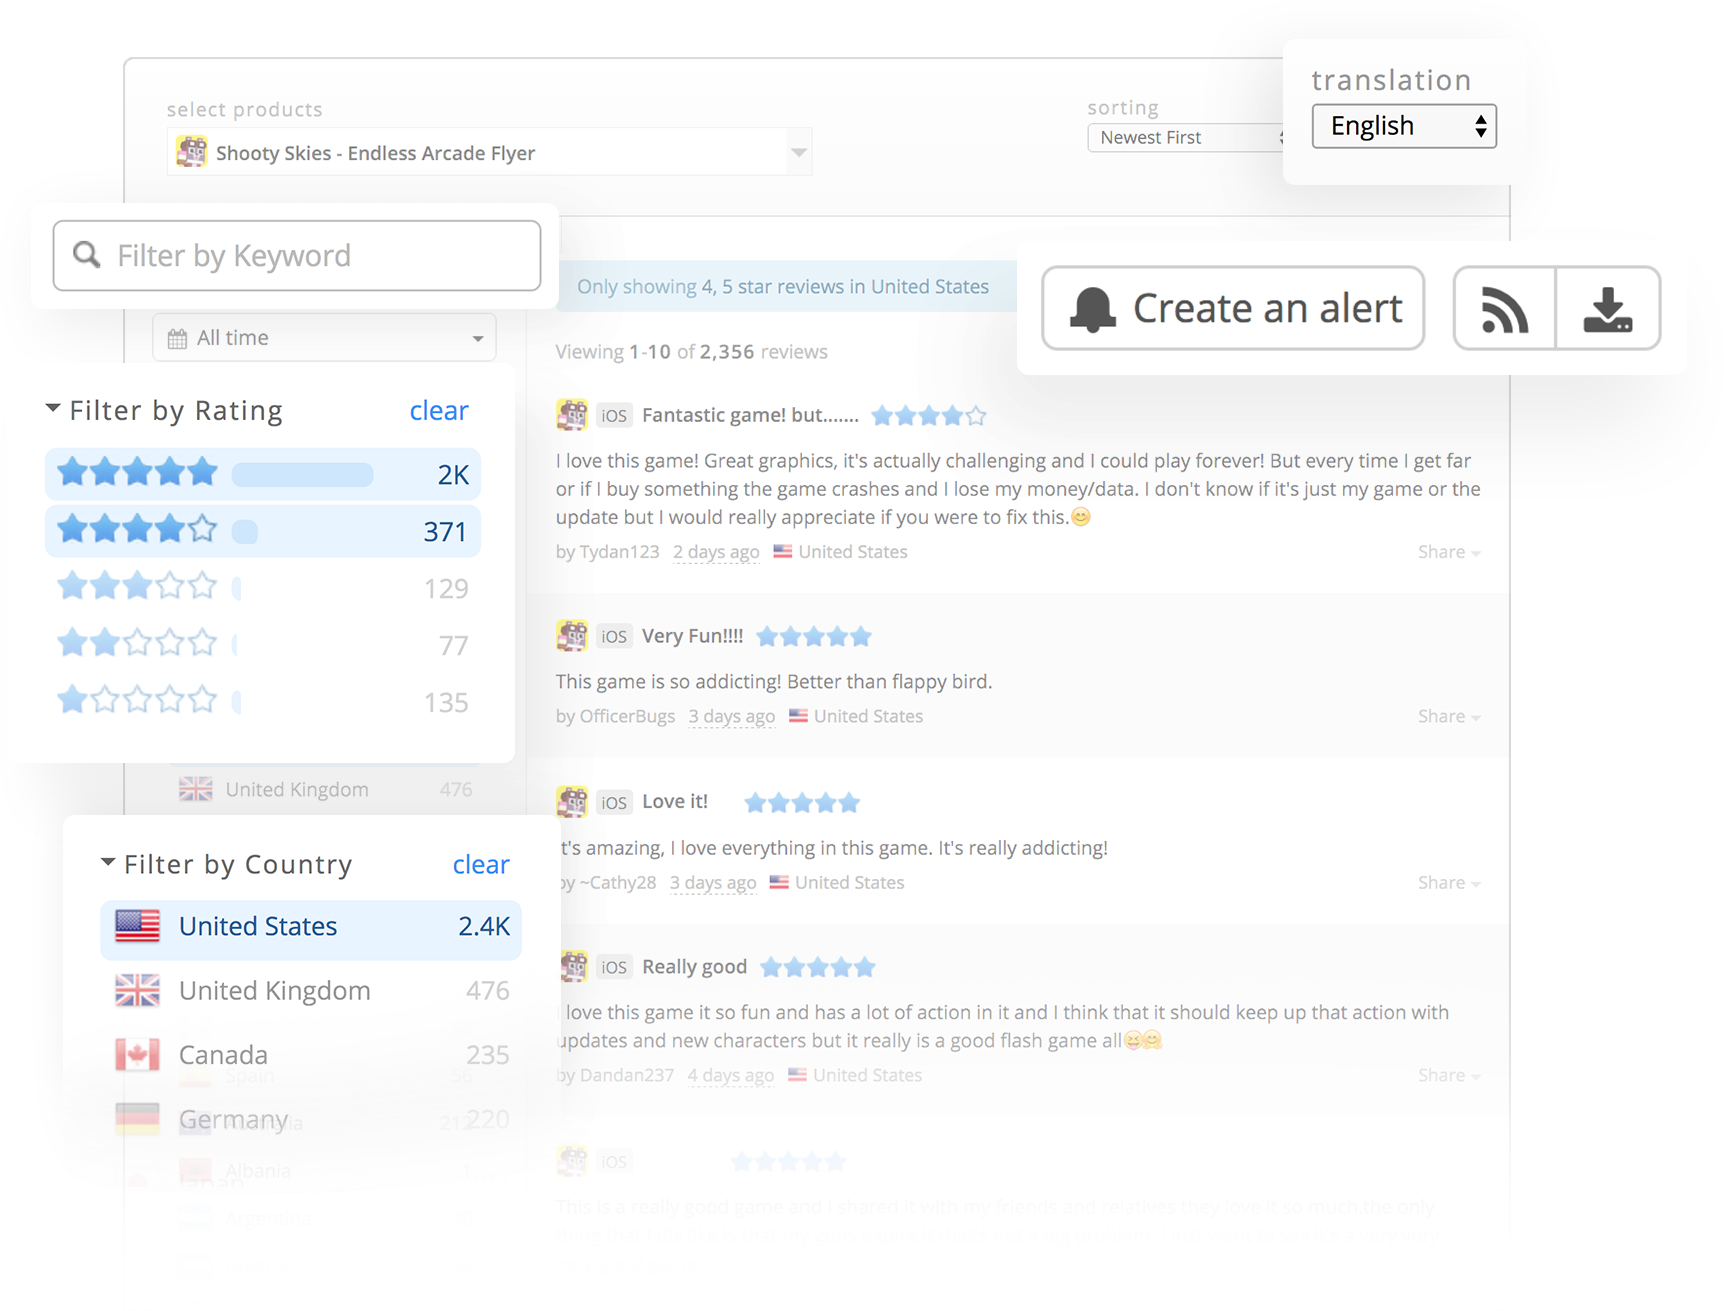Toggle Germany country filter
The width and height of the screenshot is (1724, 1311).
tap(311, 1118)
